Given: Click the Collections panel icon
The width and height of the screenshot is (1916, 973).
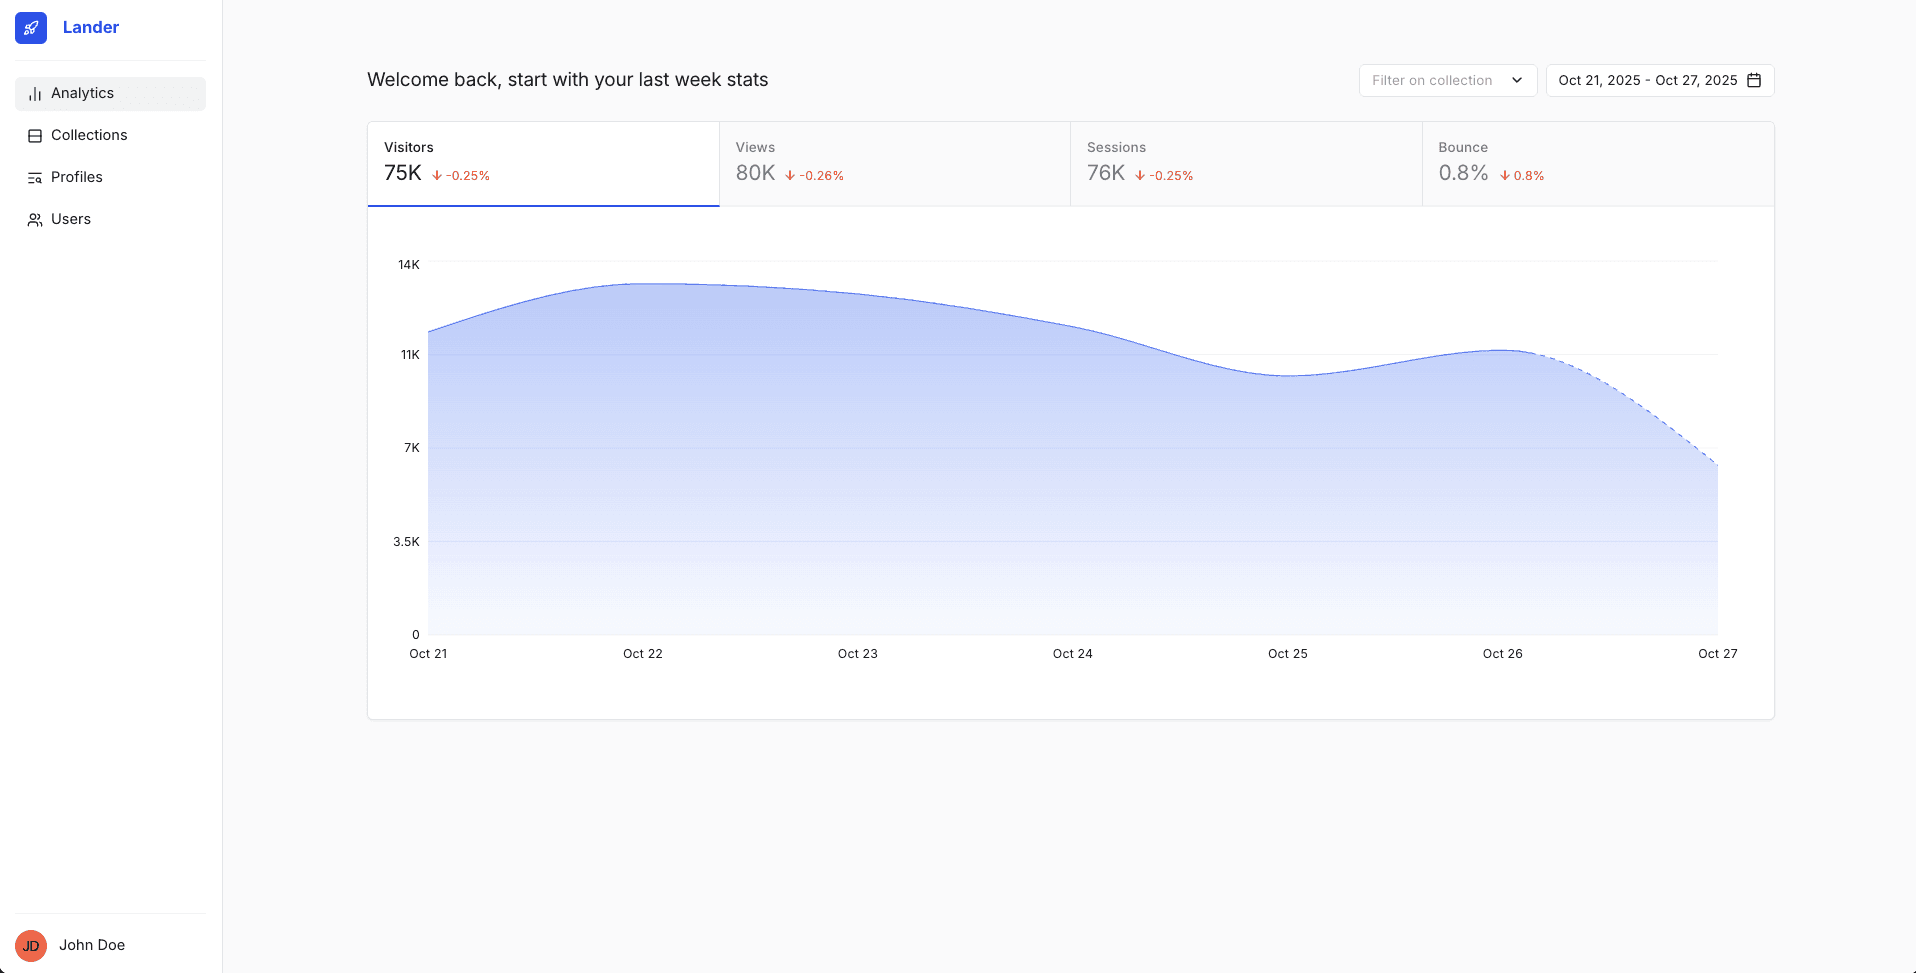Looking at the screenshot, I should [35, 135].
